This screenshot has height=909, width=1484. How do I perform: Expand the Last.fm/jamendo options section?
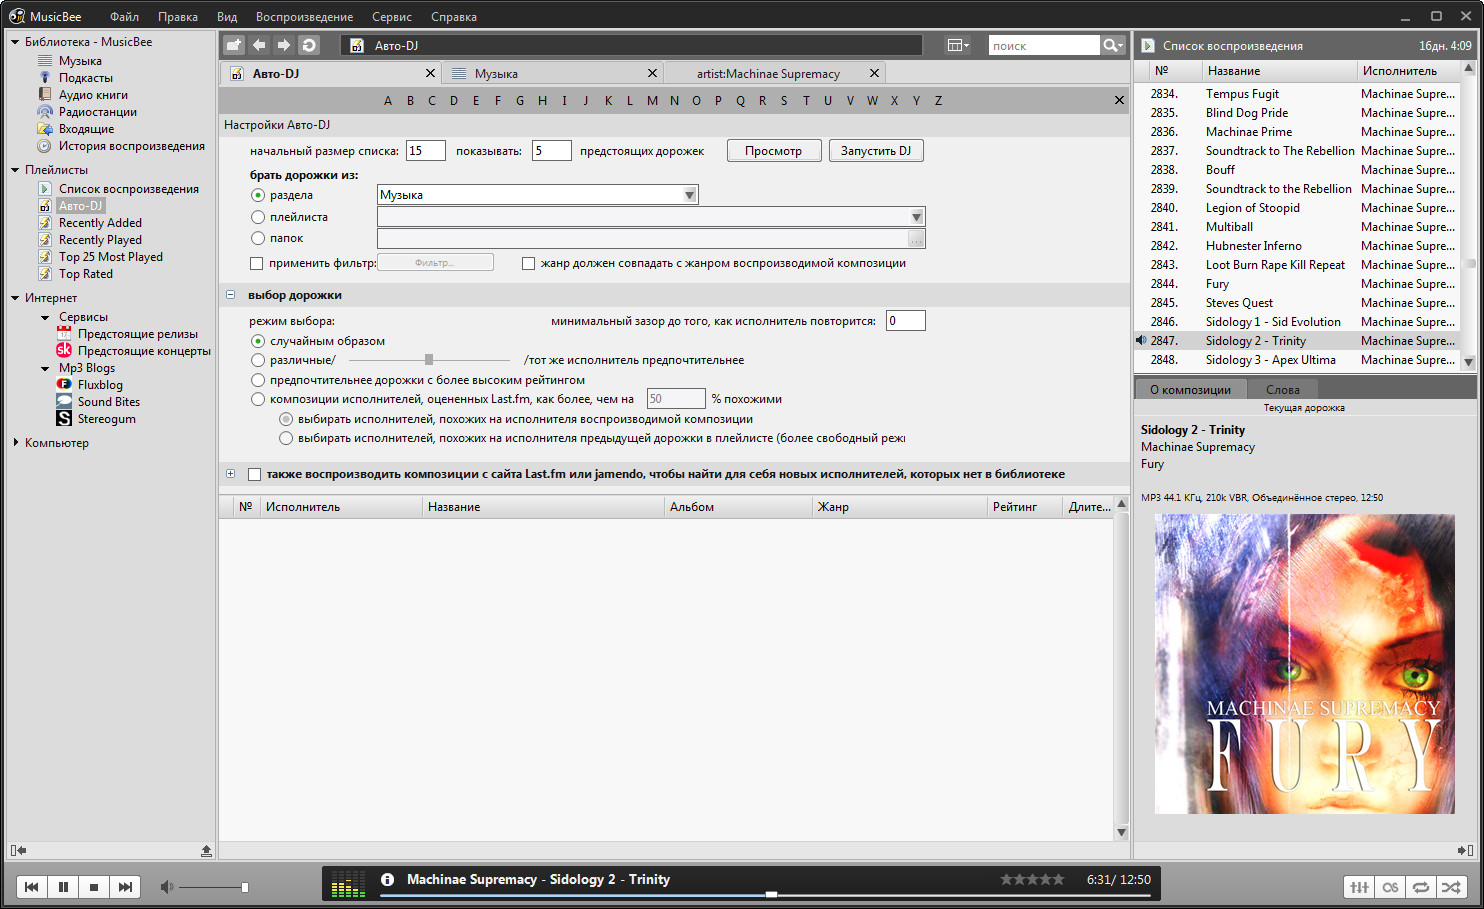230,474
